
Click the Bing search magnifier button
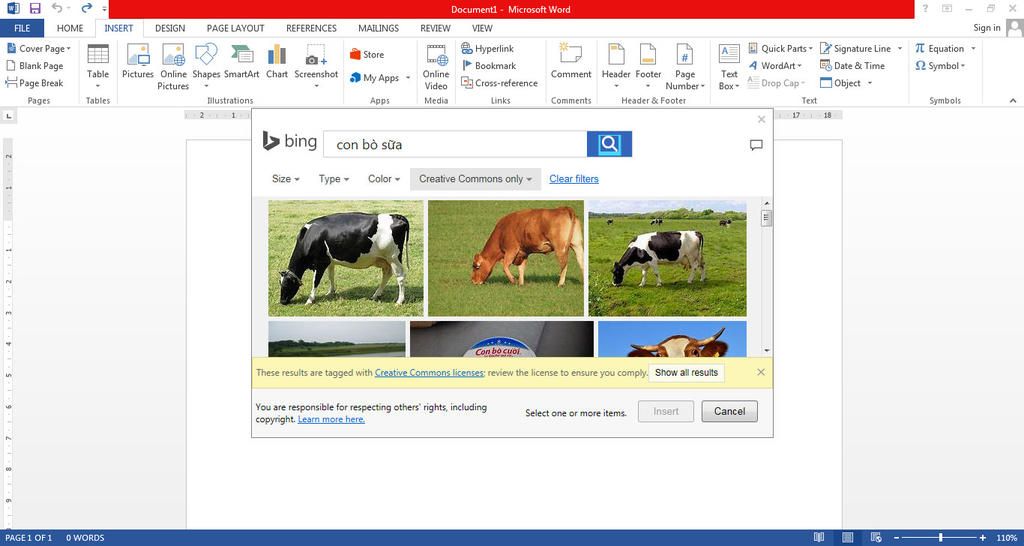coord(609,144)
